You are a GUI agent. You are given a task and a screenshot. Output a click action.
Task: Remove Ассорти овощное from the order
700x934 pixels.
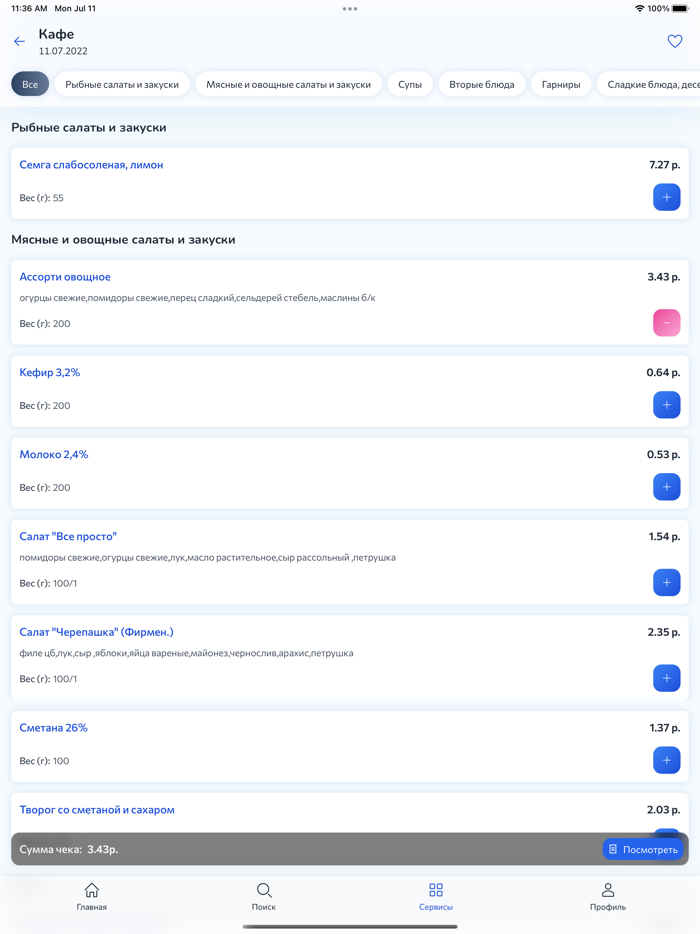click(666, 323)
